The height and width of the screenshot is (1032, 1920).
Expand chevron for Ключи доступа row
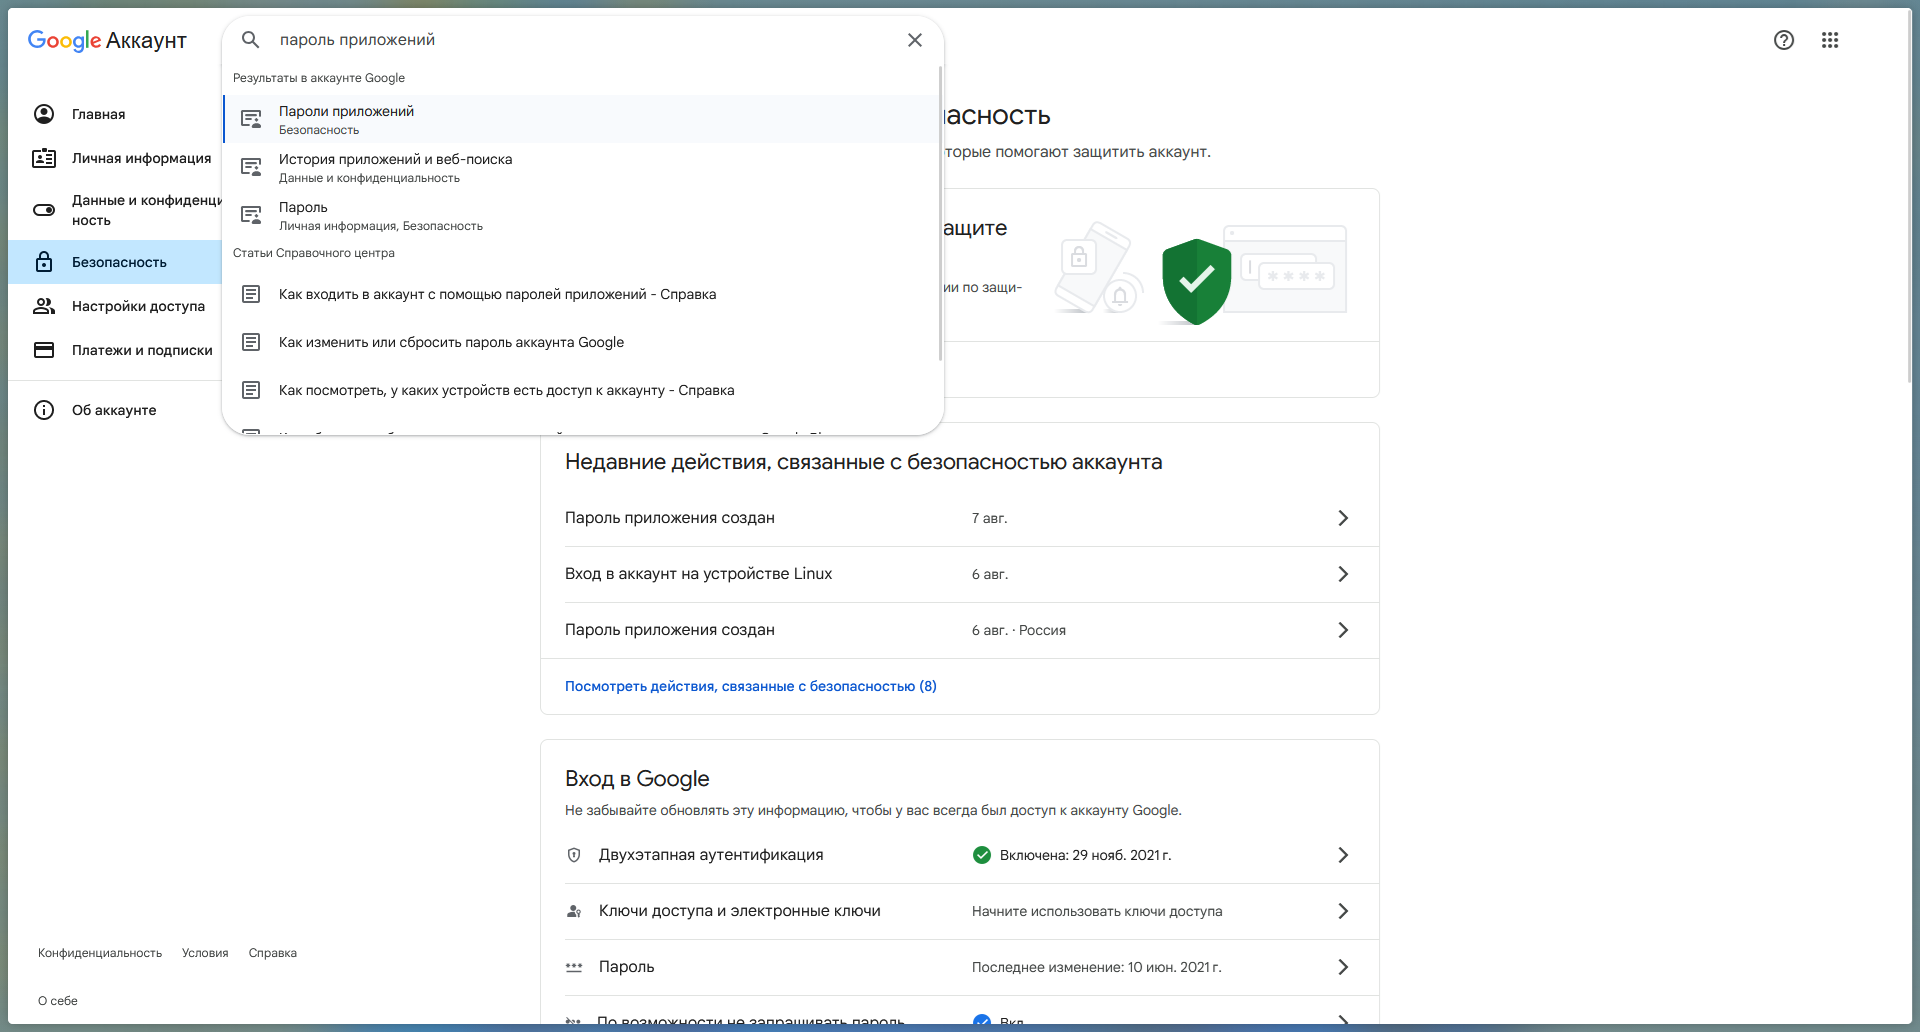1343,911
